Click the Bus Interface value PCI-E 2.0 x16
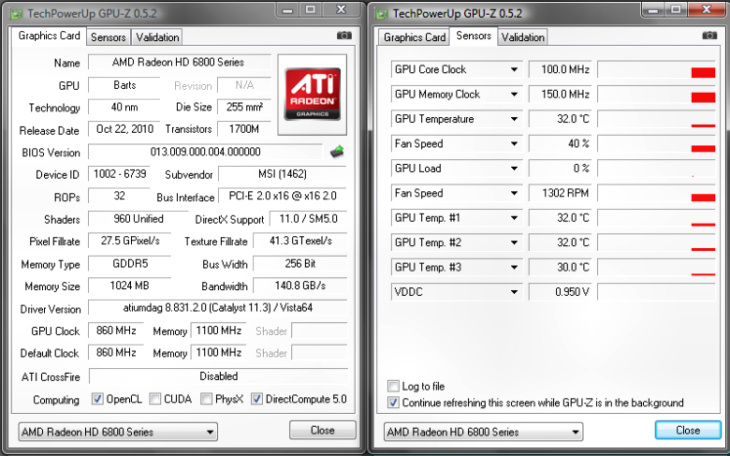Image resolution: width=730 pixels, height=456 pixels. tap(283, 196)
